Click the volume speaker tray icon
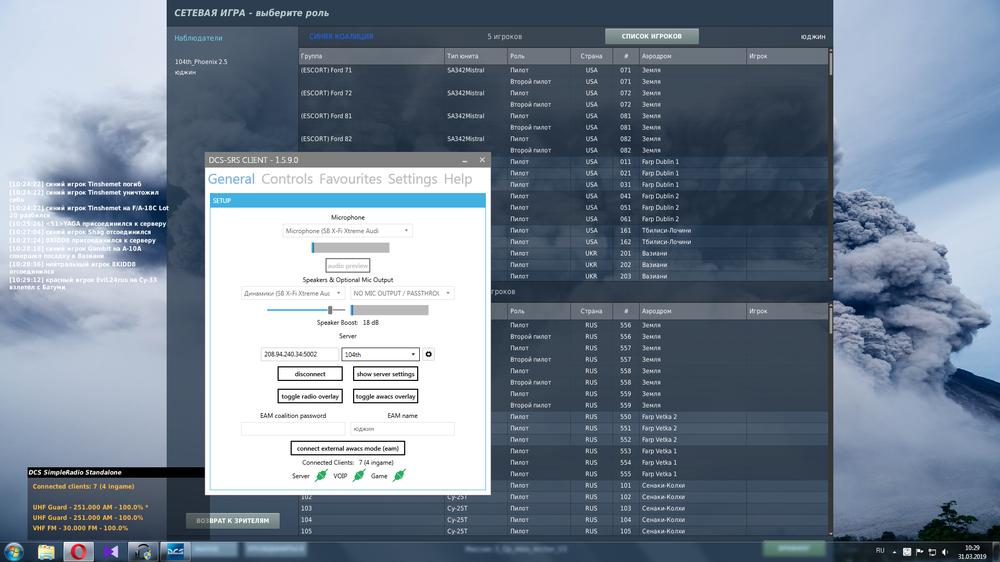The width and height of the screenshot is (1000, 562). (x=945, y=552)
